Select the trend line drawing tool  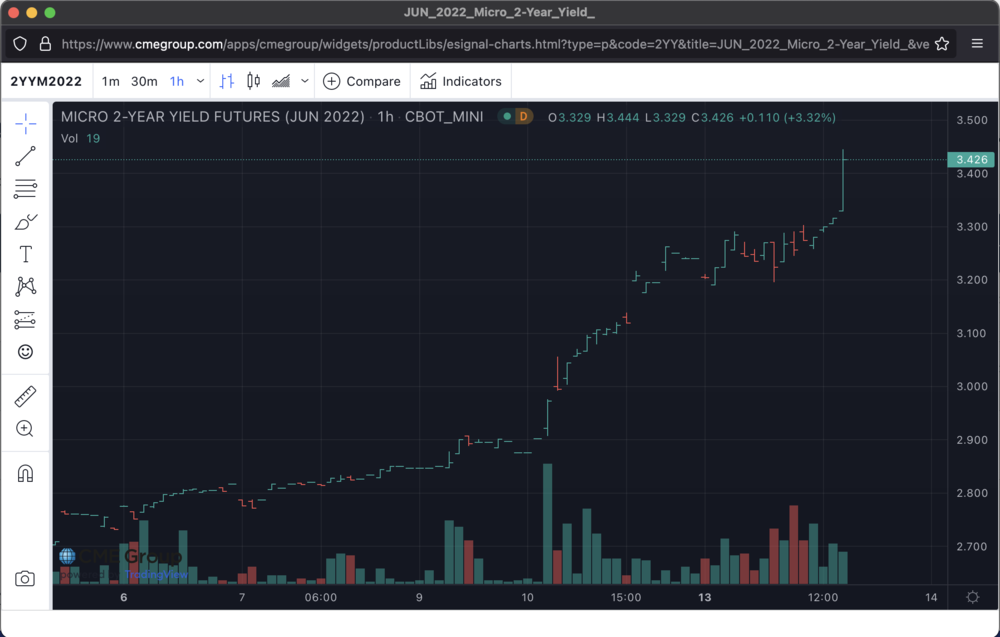coord(26,156)
